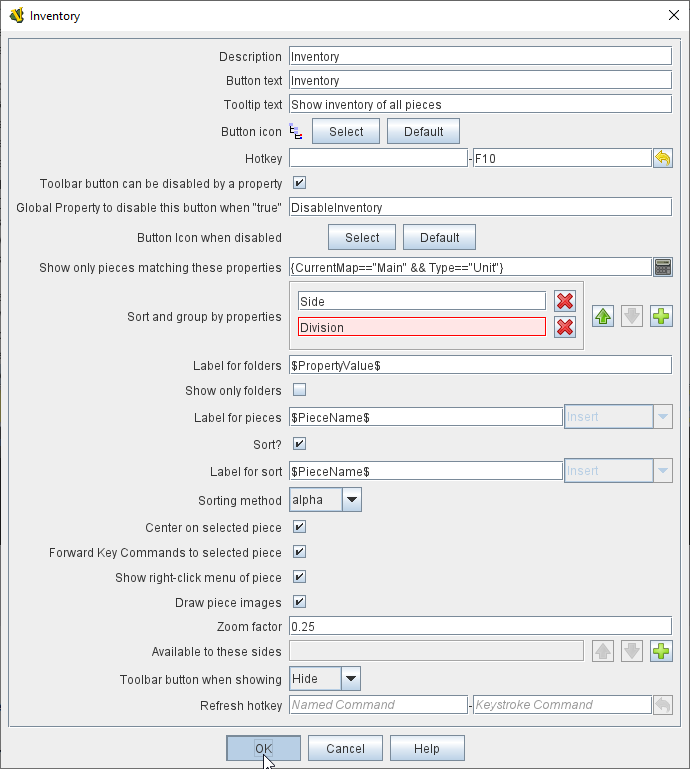Disable Center on selected piece
This screenshot has height=769, width=690.
click(299, 526)
